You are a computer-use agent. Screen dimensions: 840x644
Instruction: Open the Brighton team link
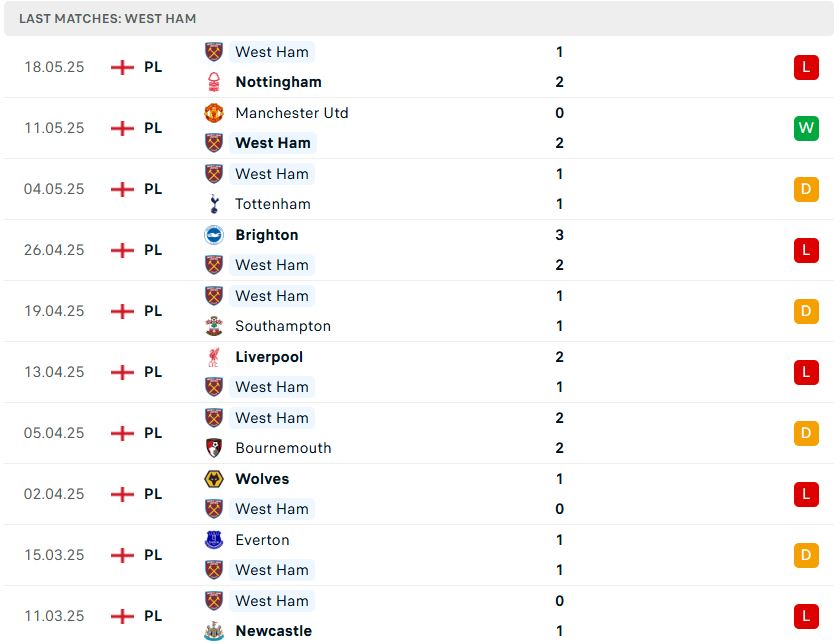click(x=267, y=235)
